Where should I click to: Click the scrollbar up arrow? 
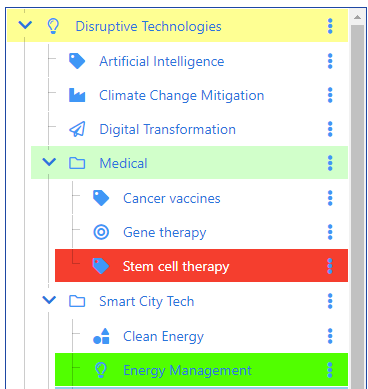357,17
